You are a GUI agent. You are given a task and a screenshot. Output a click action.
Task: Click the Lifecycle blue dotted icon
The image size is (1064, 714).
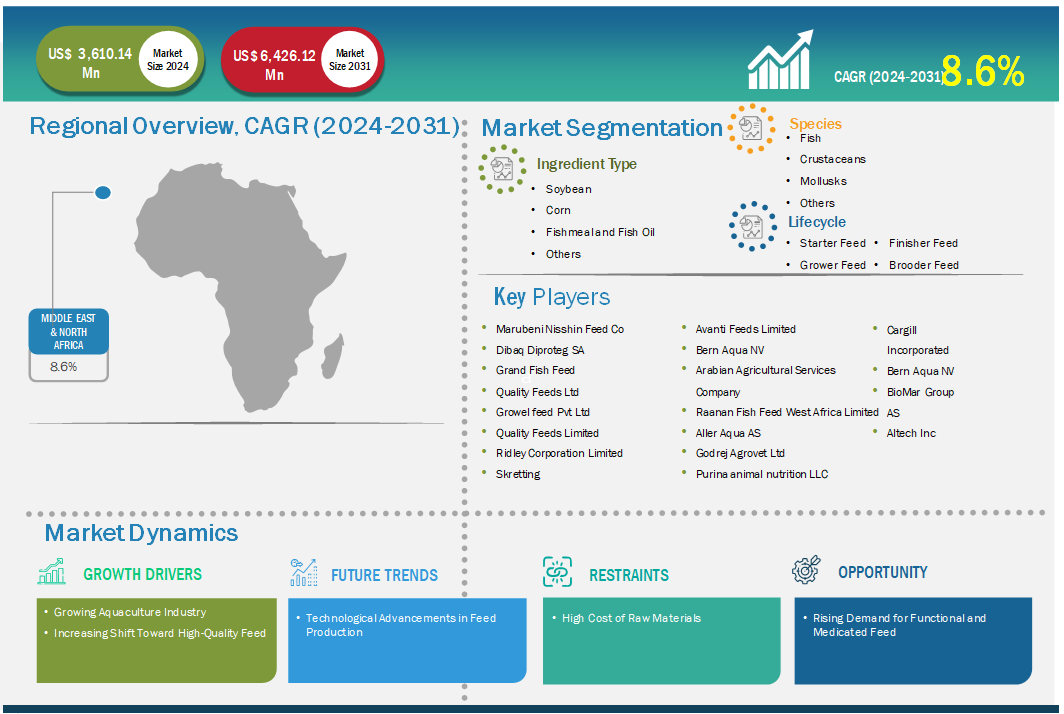pos(753,226)
